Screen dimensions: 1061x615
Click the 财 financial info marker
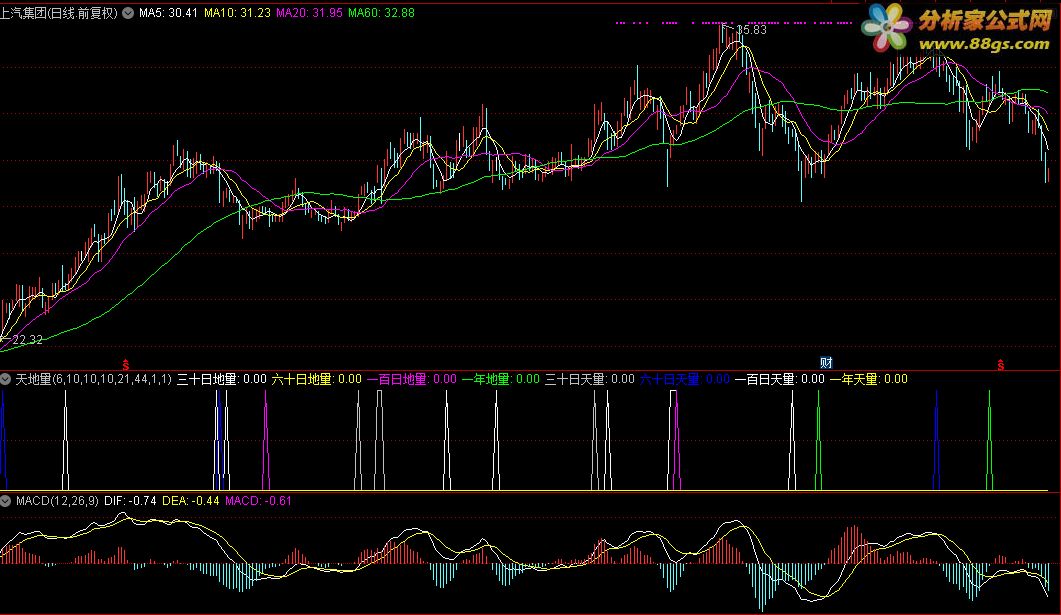(826, 363)
